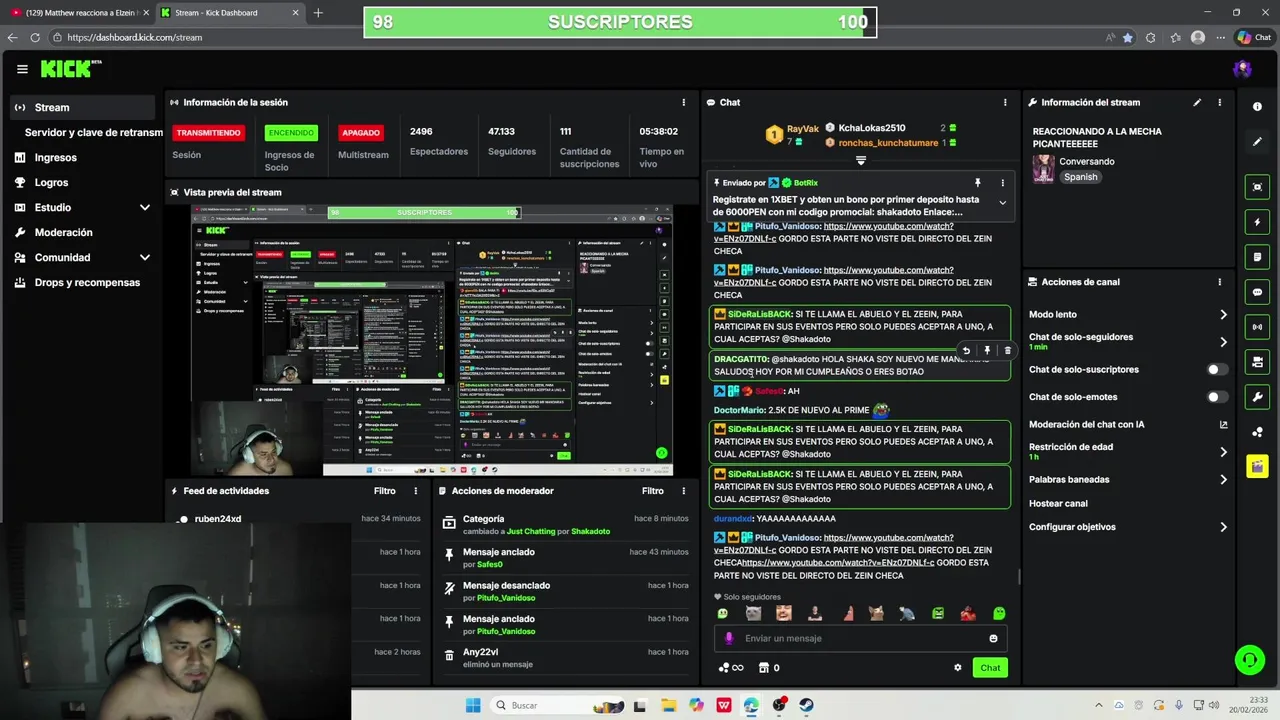Click the purple microphone icon in message box
The height and width of the screenshot is (720, 1280).
pos(729,638)
